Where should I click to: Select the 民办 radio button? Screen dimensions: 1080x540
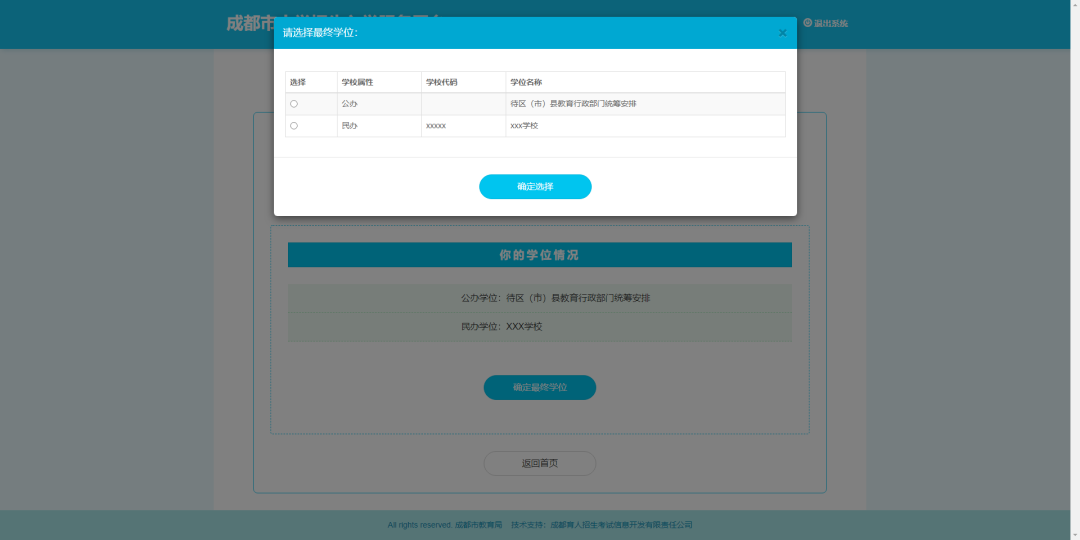[294, 126]
